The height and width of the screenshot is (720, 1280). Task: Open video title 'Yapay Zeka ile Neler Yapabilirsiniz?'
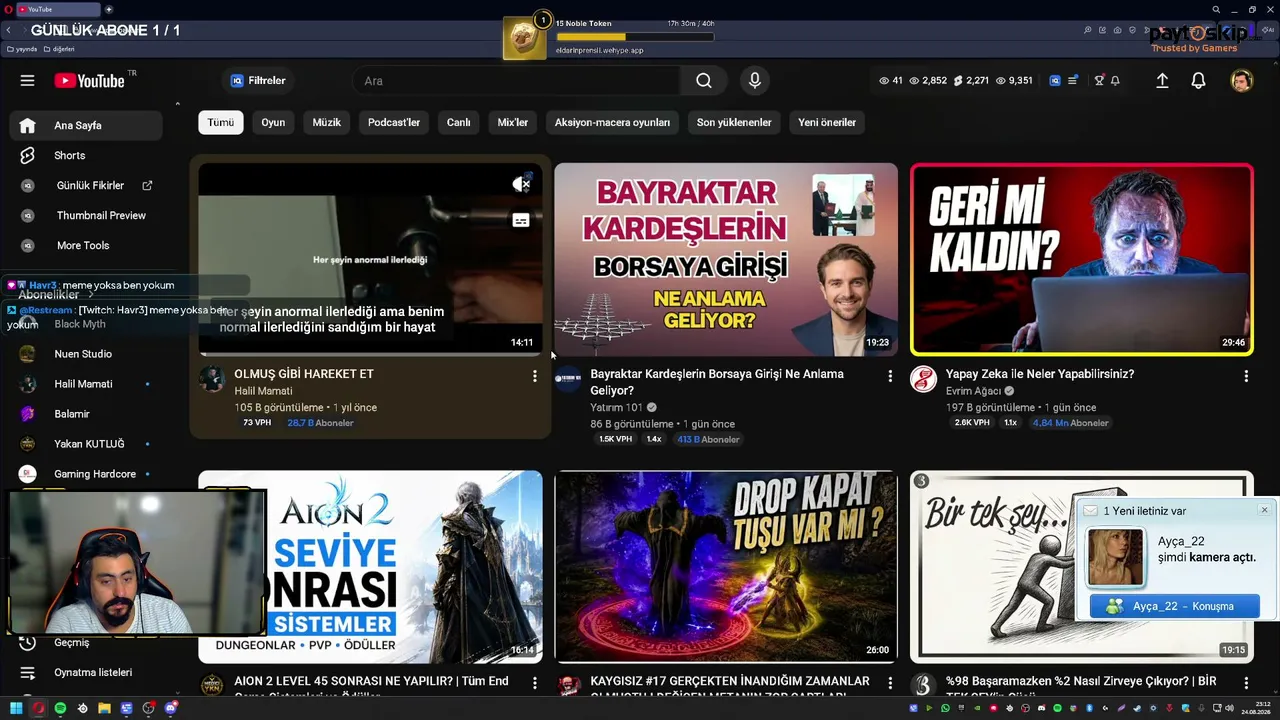click(1040, 374)
